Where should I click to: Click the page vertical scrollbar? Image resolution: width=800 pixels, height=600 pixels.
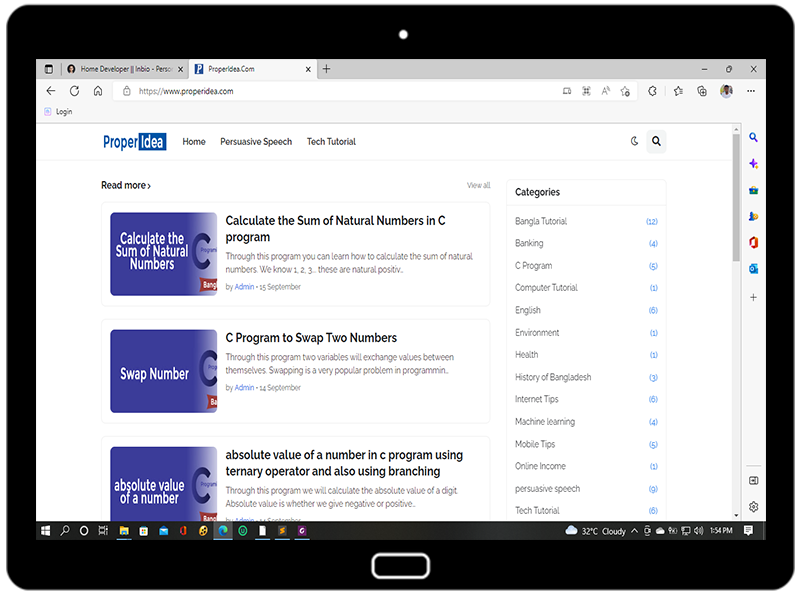point(736,197)
